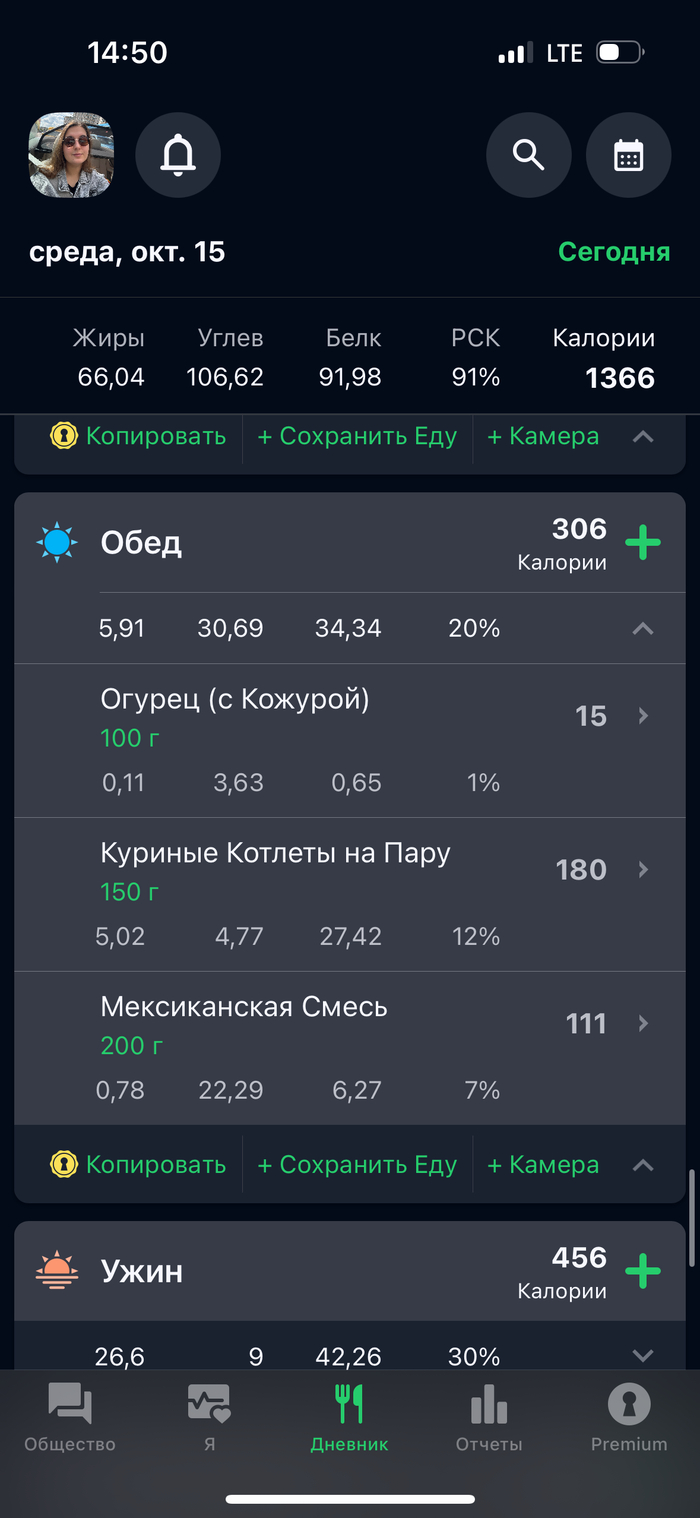Collapse the Обед nutrient summary chevron

(643, 629)
